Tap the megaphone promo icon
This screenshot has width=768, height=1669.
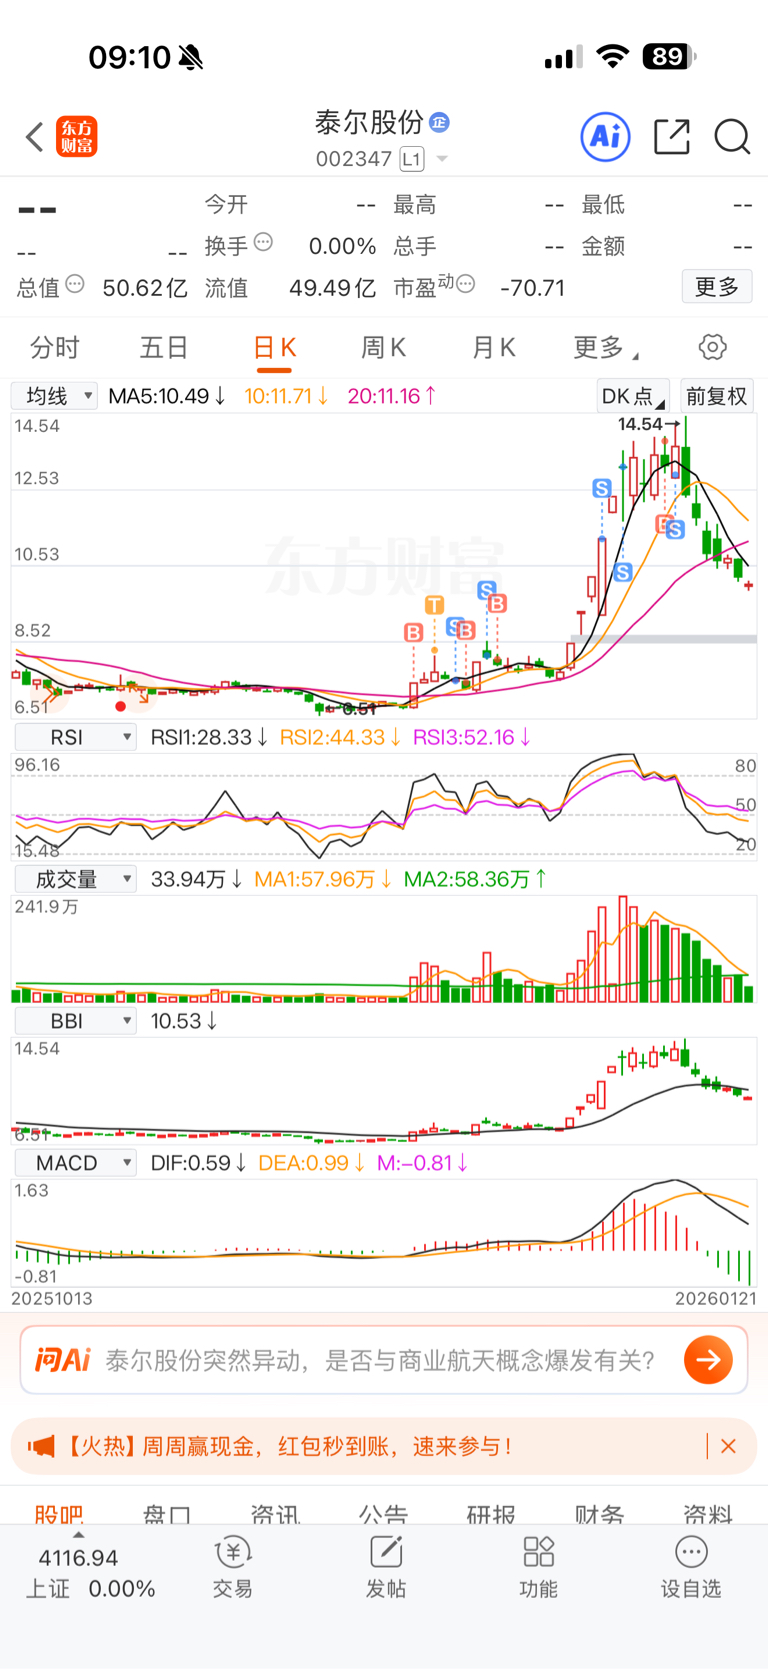[41, 1446]
